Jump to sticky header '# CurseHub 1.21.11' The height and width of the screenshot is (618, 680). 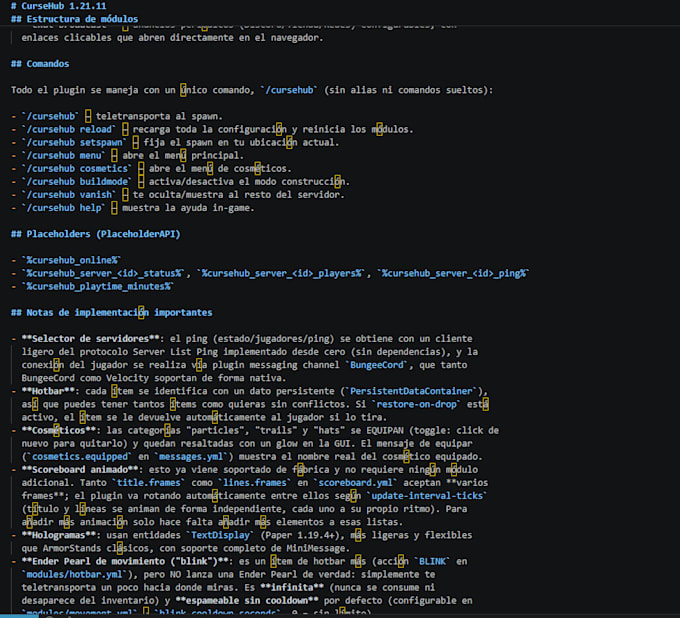point(59,6)
